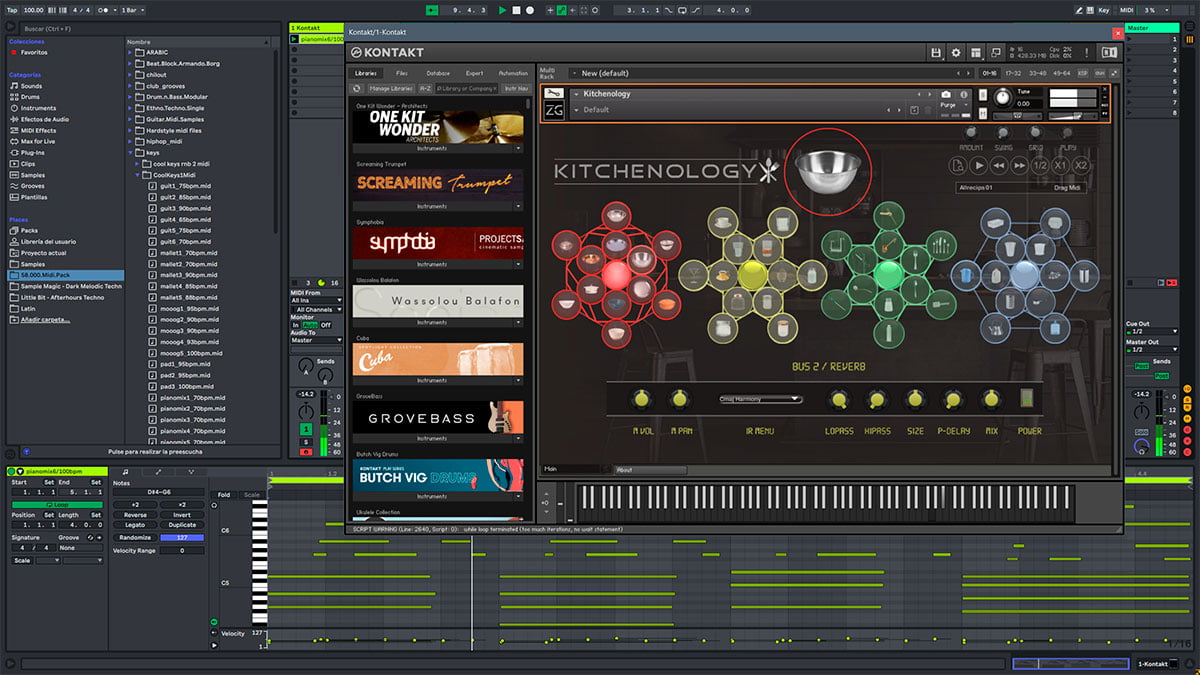Screen dimensions: 1200x675
Task: Open the quantization 1 Bar dropdown
Action: tap(131, 10)
